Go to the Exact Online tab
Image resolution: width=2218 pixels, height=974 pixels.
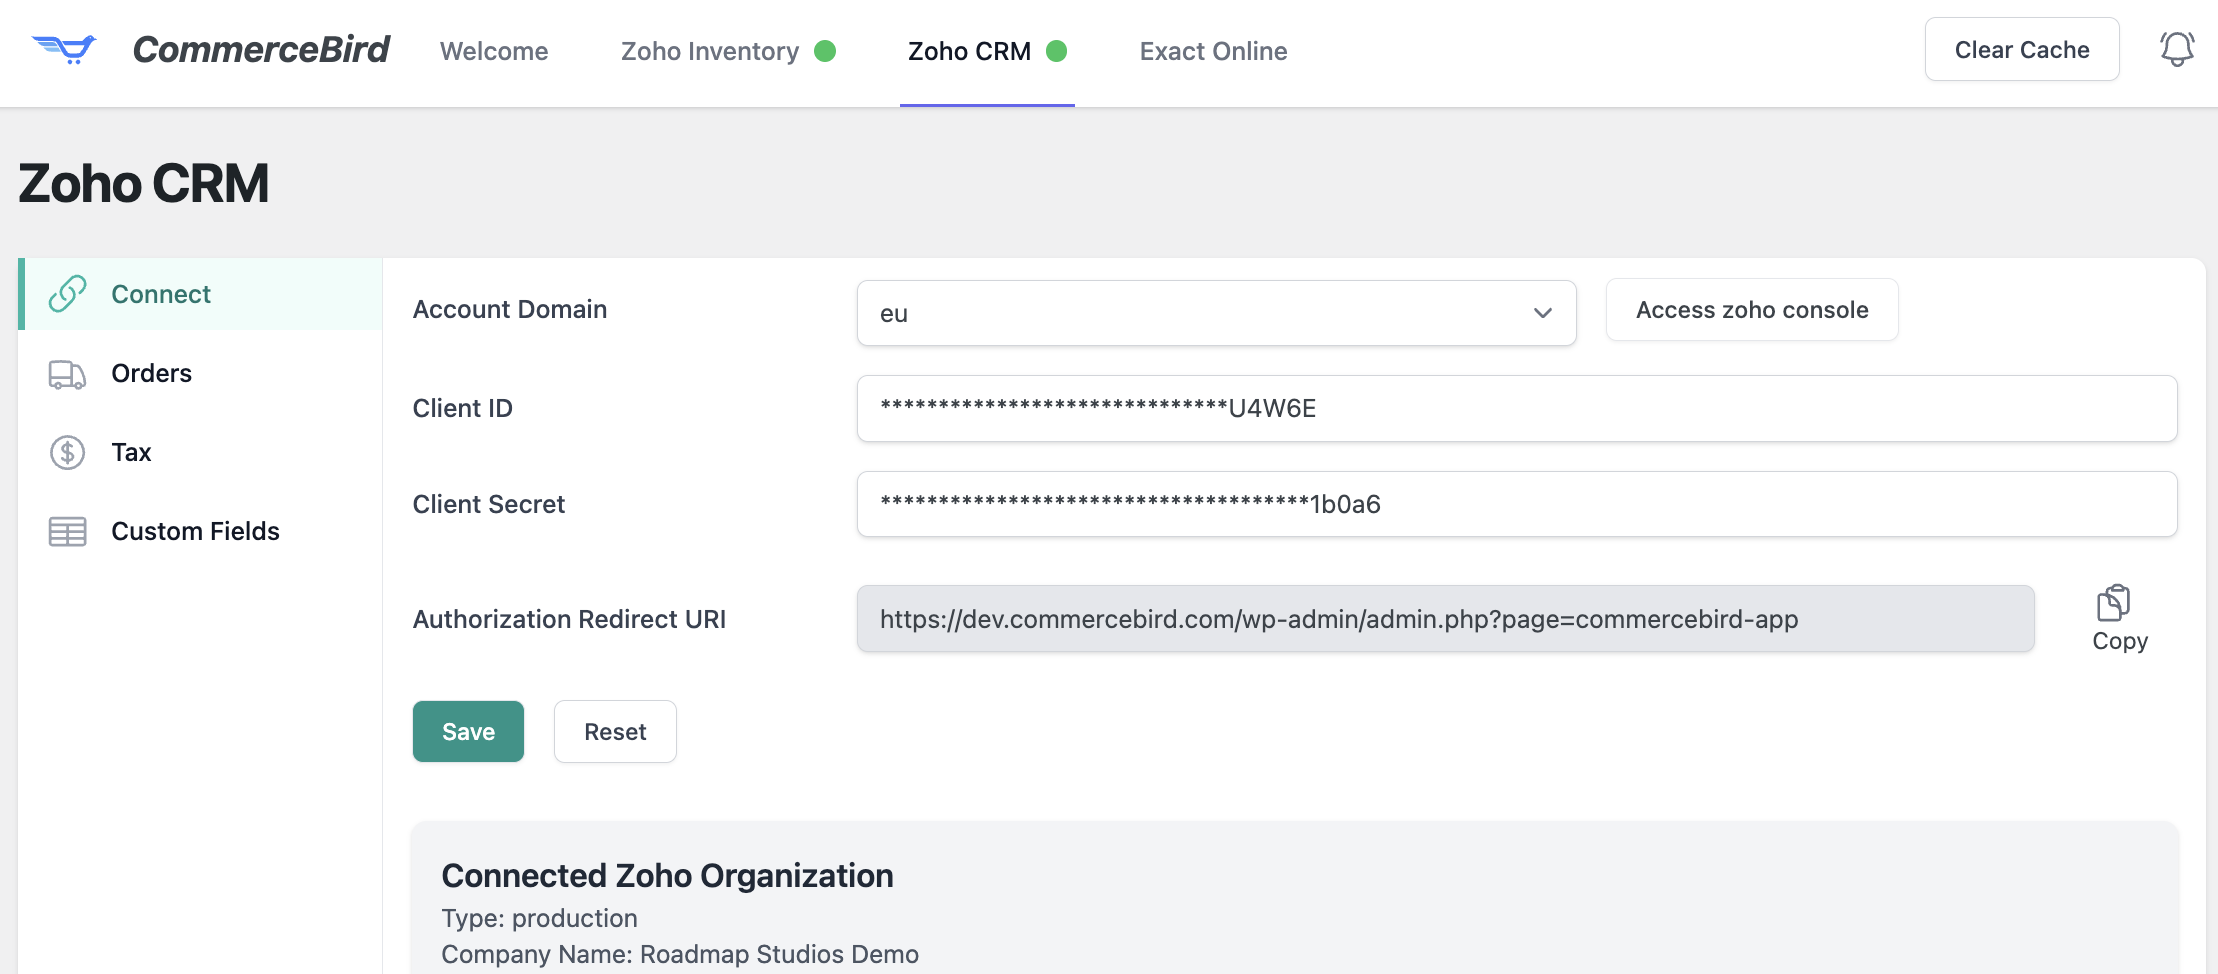pos(1213,51)
